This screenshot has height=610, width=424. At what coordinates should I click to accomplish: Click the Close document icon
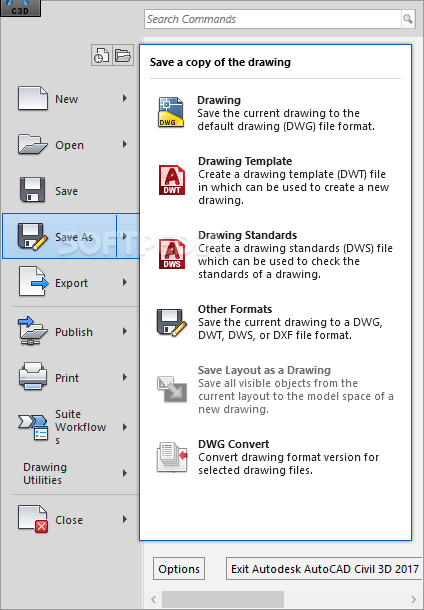click(x=33, y=519)
